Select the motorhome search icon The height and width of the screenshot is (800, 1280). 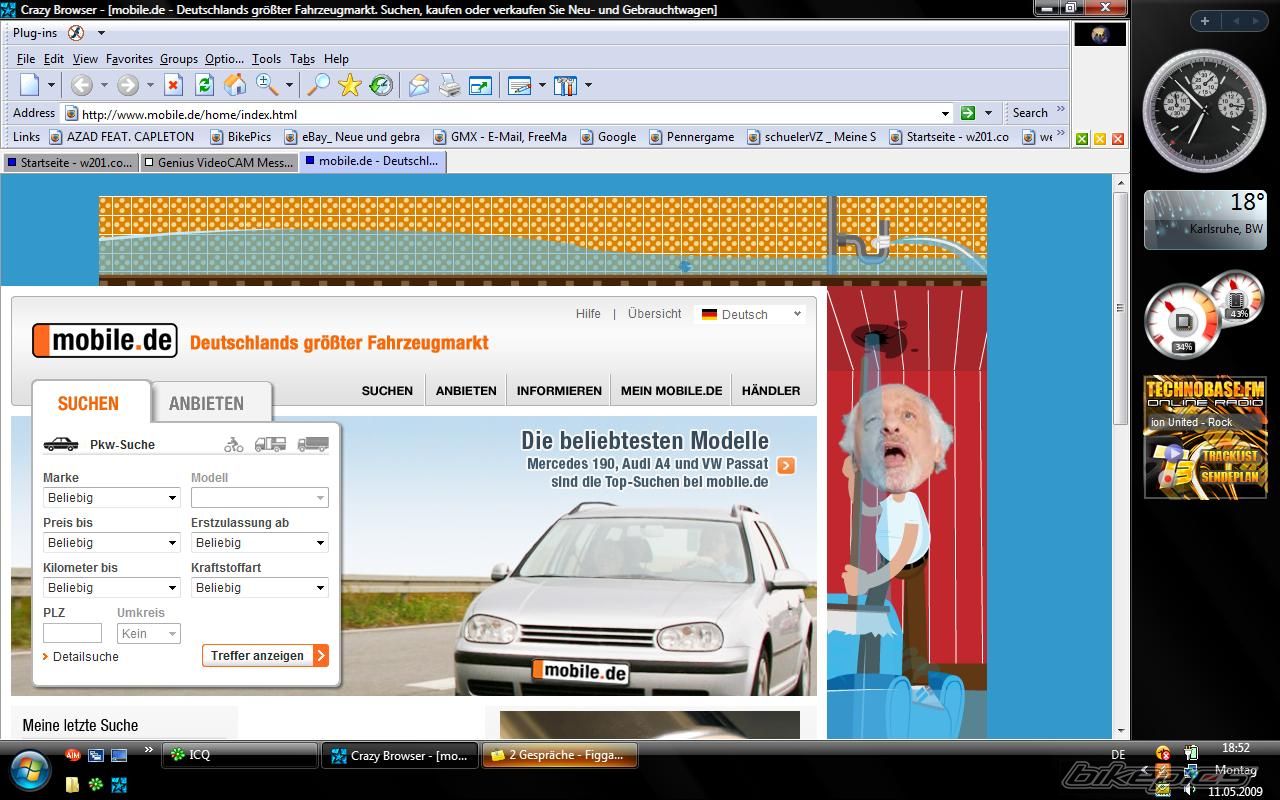pos(270,444)
